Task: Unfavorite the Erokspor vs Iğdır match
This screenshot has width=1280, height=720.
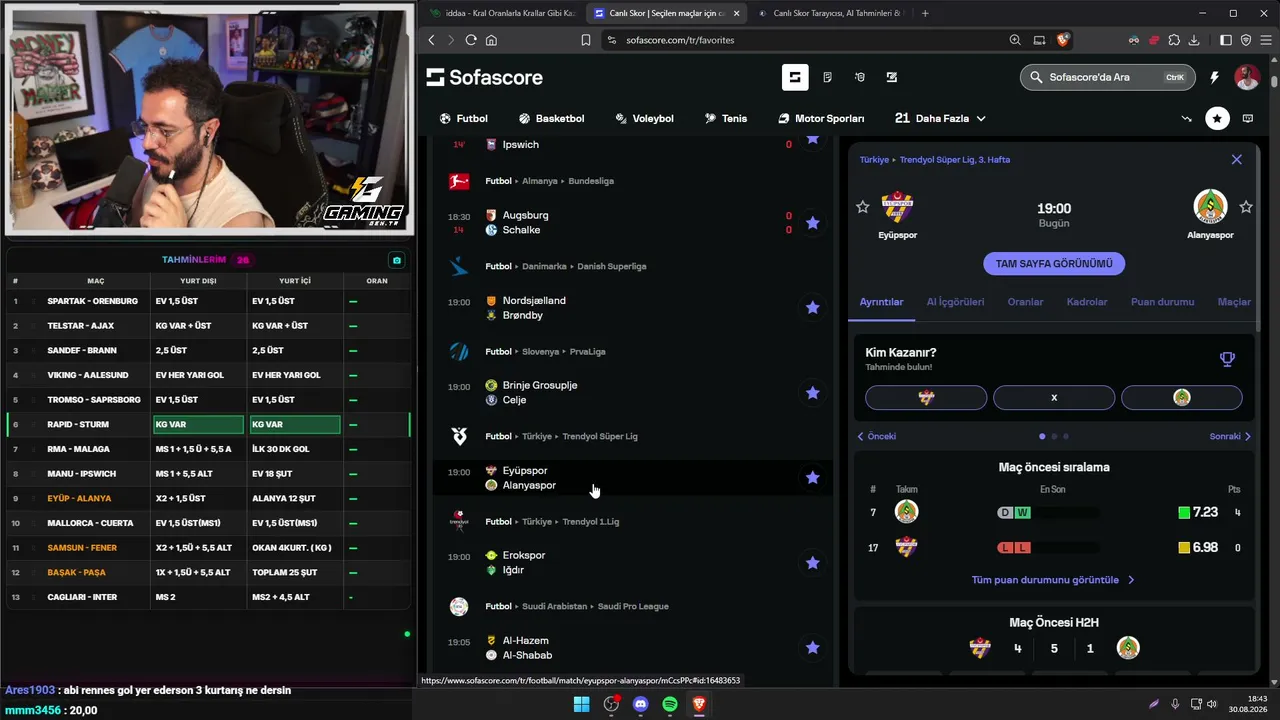Action: (812, 563)
